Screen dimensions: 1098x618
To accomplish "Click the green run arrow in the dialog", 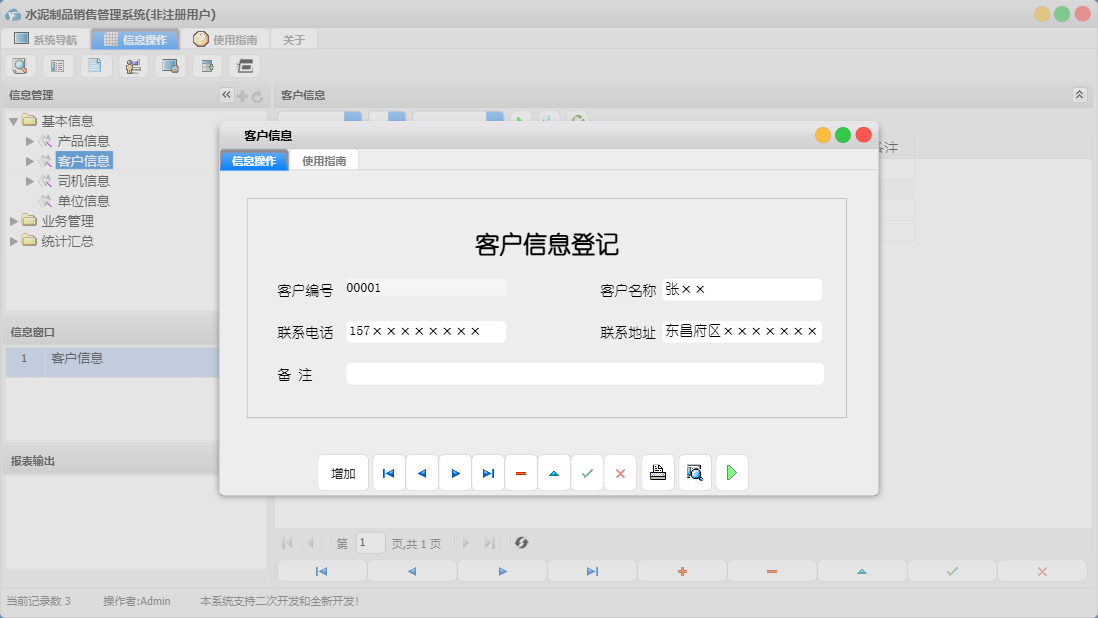I will 731,472.
